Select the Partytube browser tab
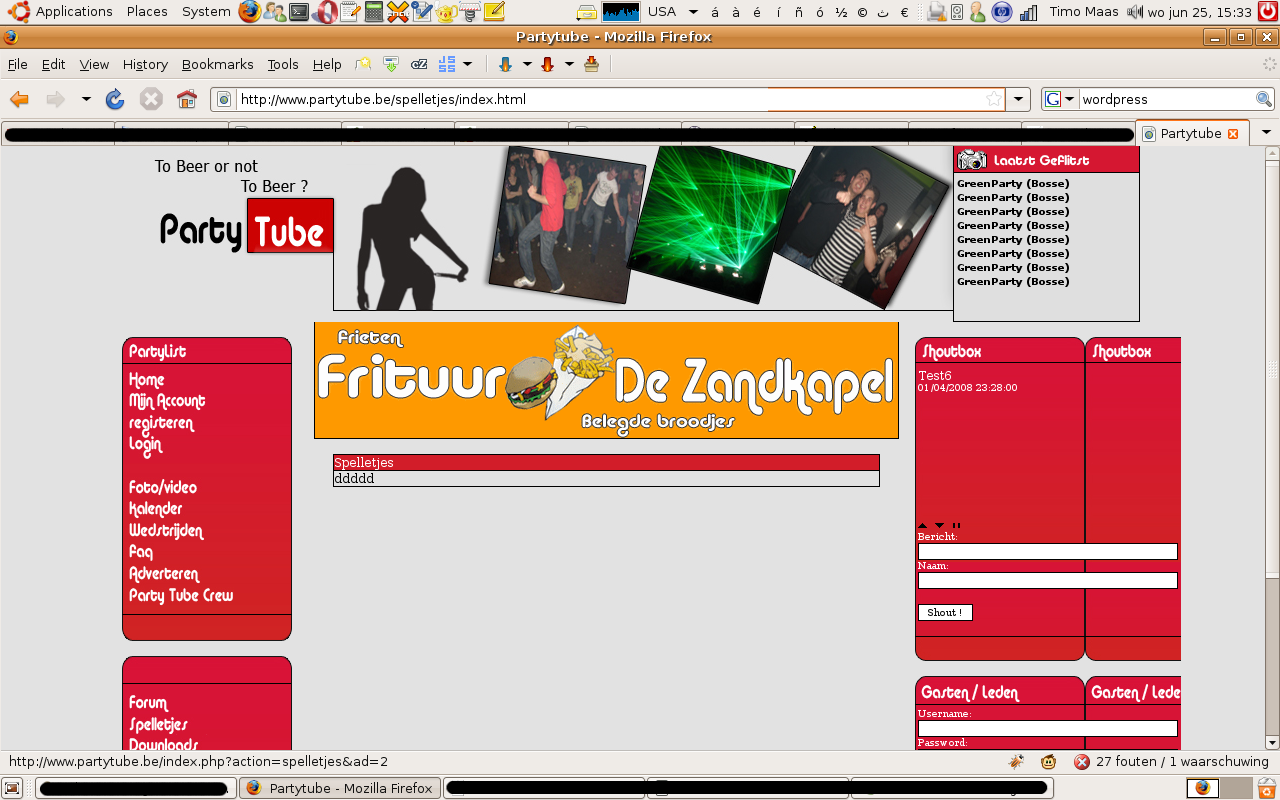The width and height of the screenshot is (1280, 800). click(x=1192, y=133)
